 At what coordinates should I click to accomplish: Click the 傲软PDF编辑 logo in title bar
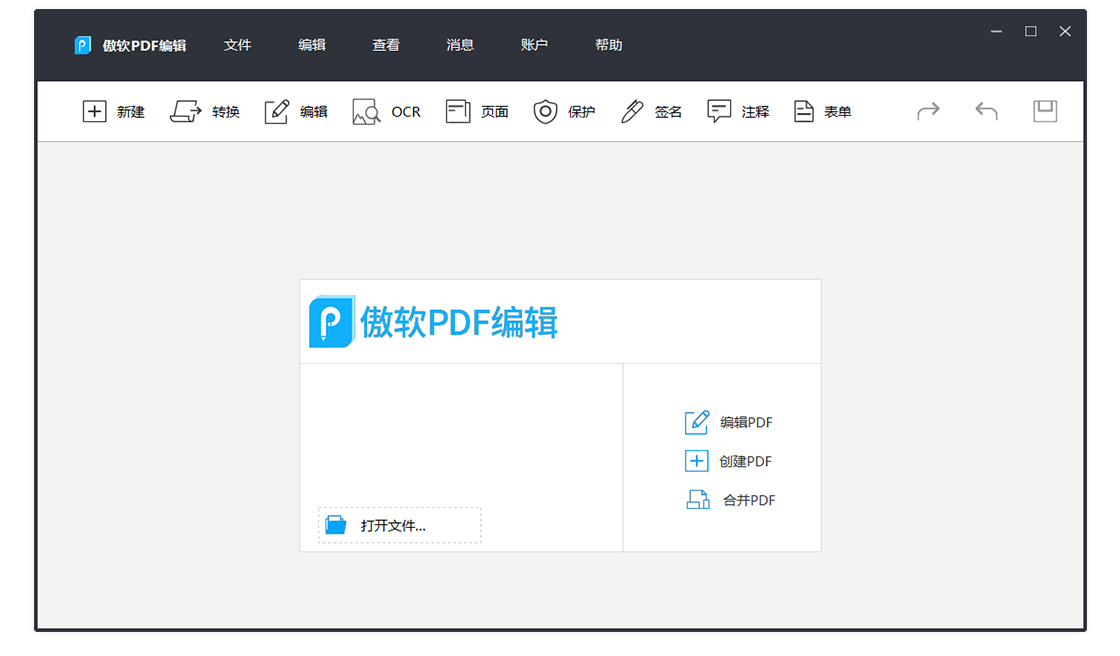83,45
